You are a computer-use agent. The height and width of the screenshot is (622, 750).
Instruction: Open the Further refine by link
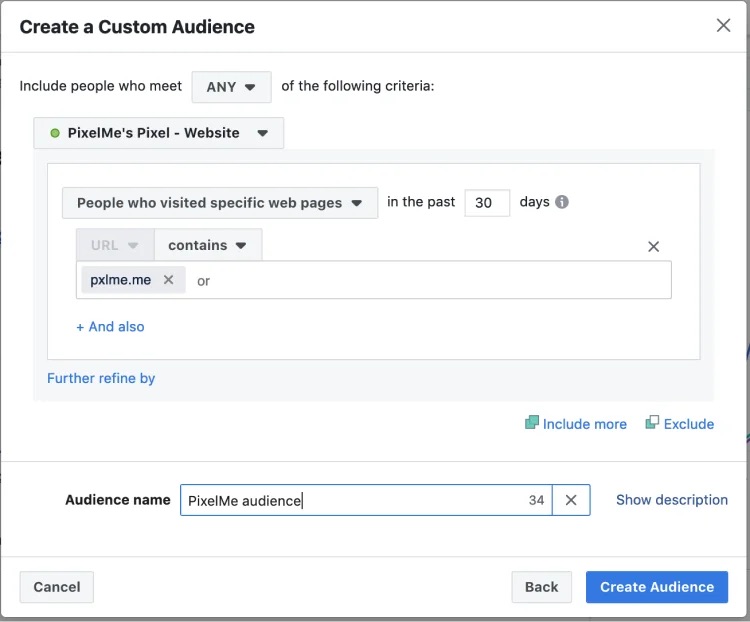[101, 378]
